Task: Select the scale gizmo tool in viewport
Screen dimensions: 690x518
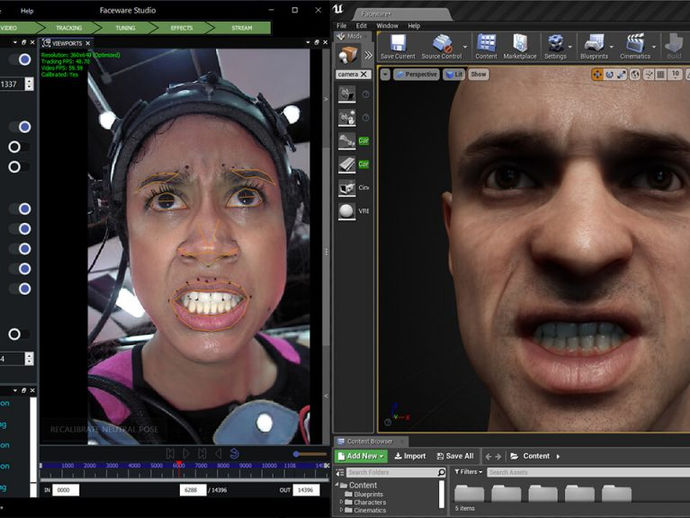Action: [621, 74]
